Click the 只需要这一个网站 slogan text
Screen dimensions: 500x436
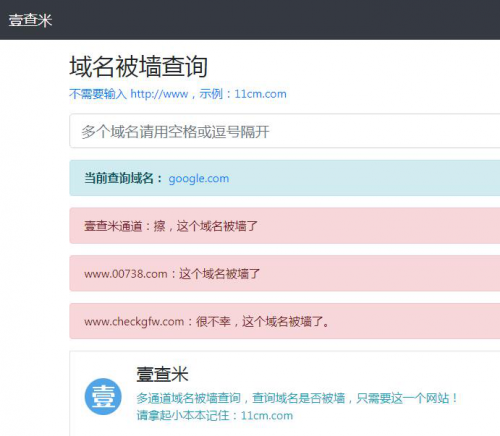pos(407,398)
